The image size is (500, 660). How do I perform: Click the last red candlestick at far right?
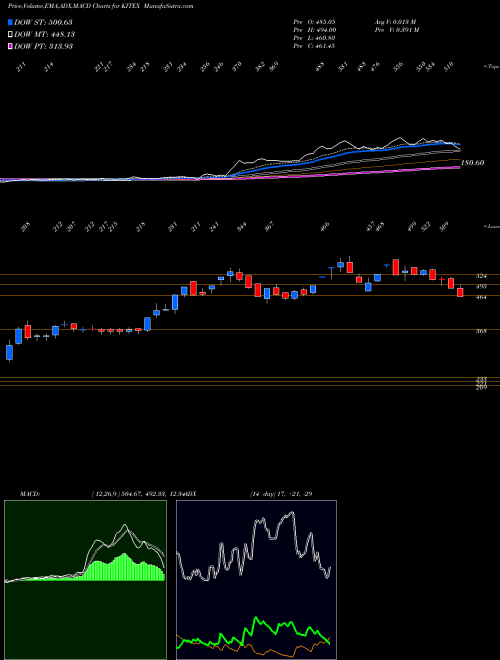pos(460,292)
